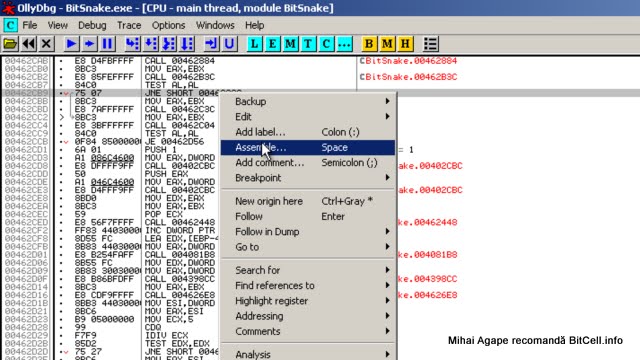
Task: Click comment BitSnake.00462884
Action: (x=411, y=61)
